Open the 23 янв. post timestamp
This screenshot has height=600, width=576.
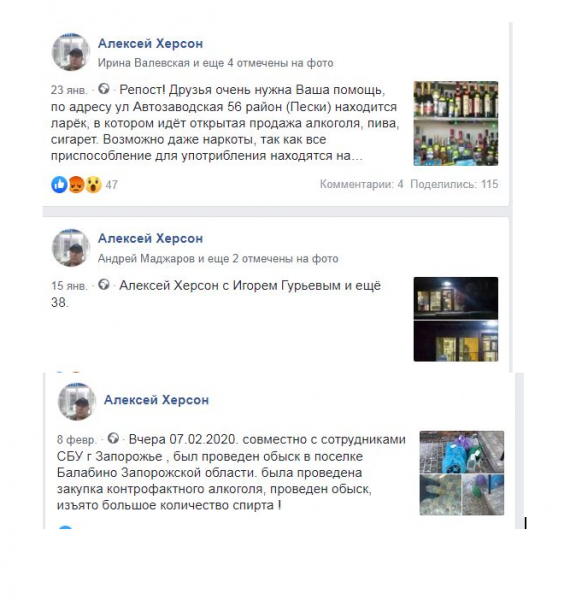tap(69, 90)
